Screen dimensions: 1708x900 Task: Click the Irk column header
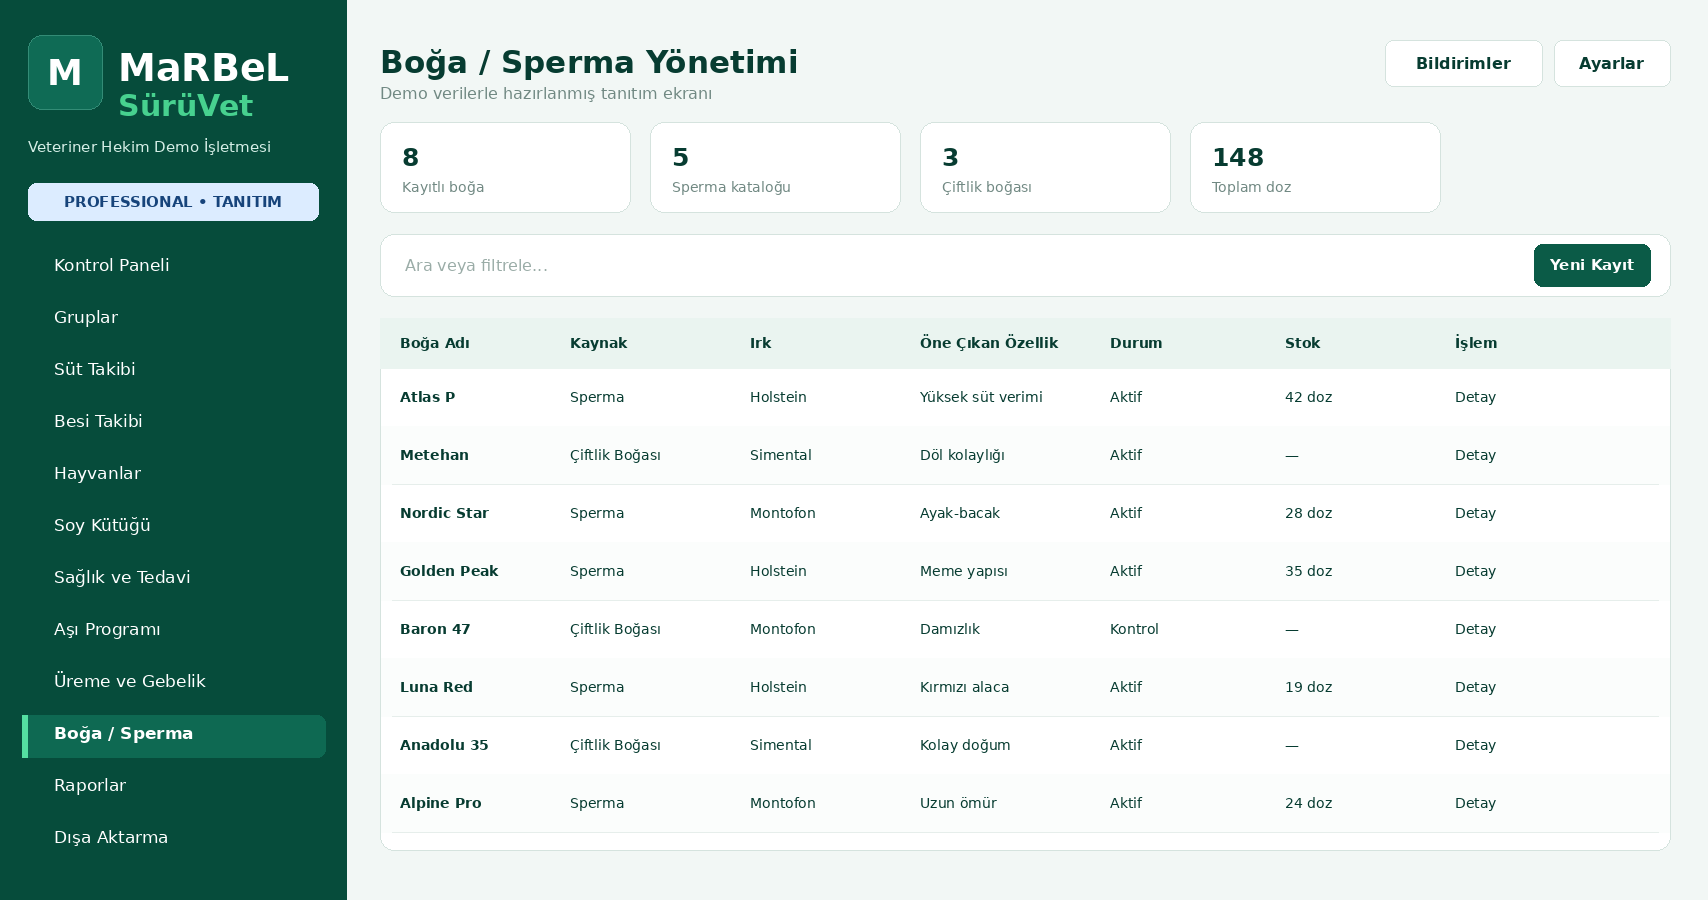click(x=760, y=343)
